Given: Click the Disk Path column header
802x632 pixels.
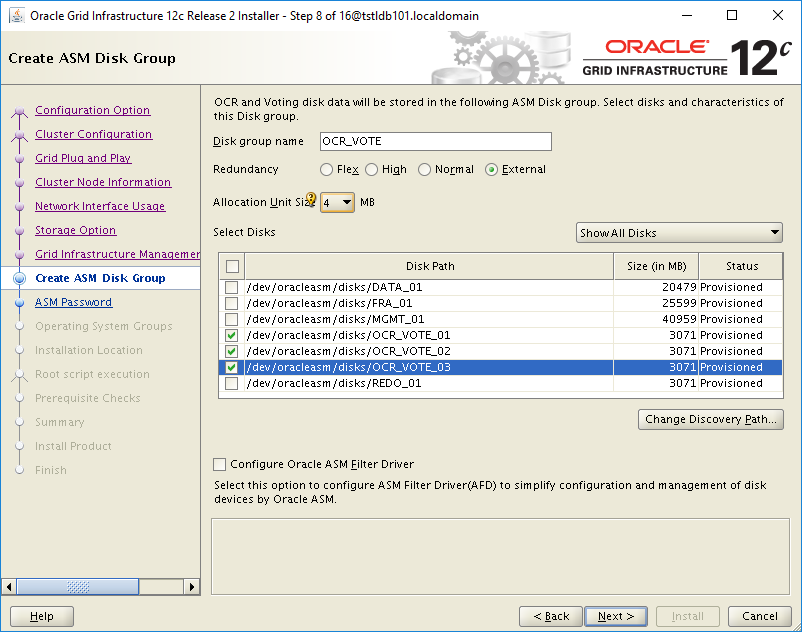Looking at the screenshot, I should [430, 266].
